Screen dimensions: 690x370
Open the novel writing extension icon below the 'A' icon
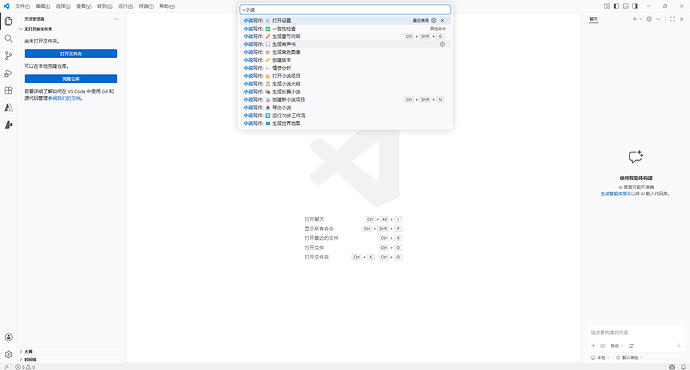tap(8, 125)
